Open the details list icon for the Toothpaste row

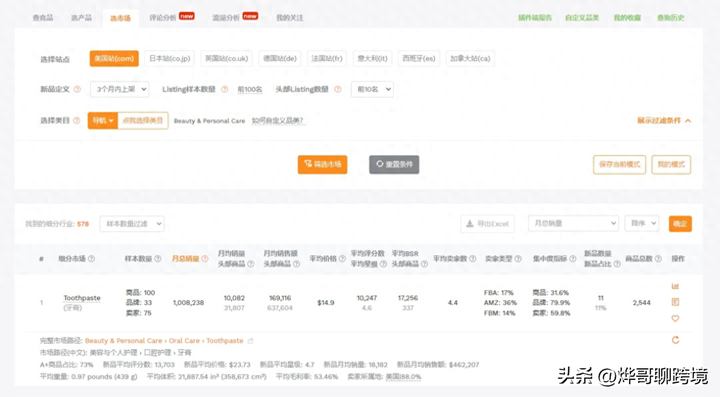675,302
